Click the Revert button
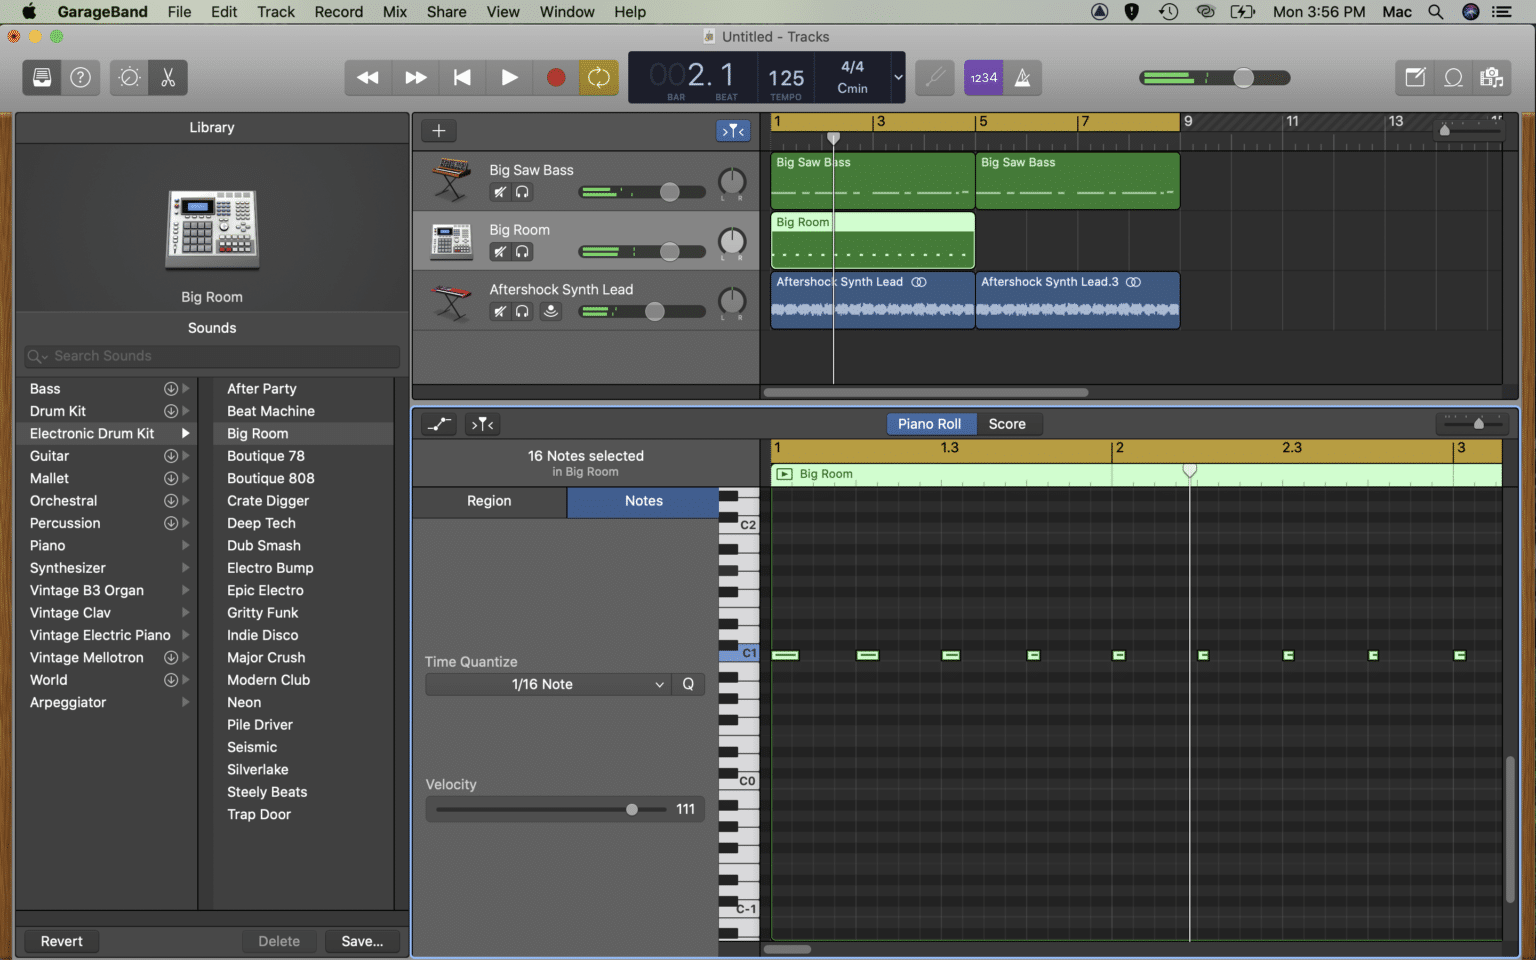 [x=61, y=941]
